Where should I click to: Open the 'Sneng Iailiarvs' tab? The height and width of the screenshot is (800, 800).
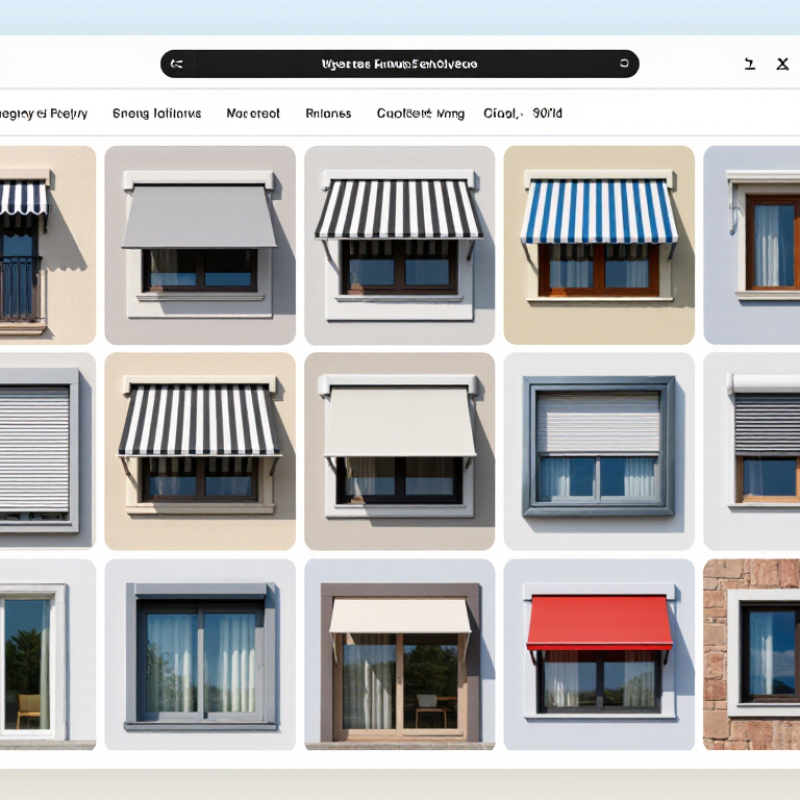(x=157, y=113)
